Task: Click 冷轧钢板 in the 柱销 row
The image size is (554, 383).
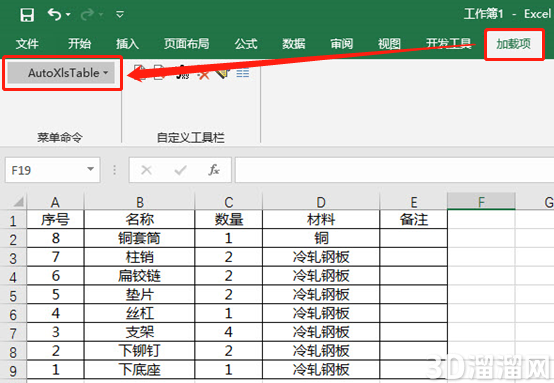Action: coord(321,257)
